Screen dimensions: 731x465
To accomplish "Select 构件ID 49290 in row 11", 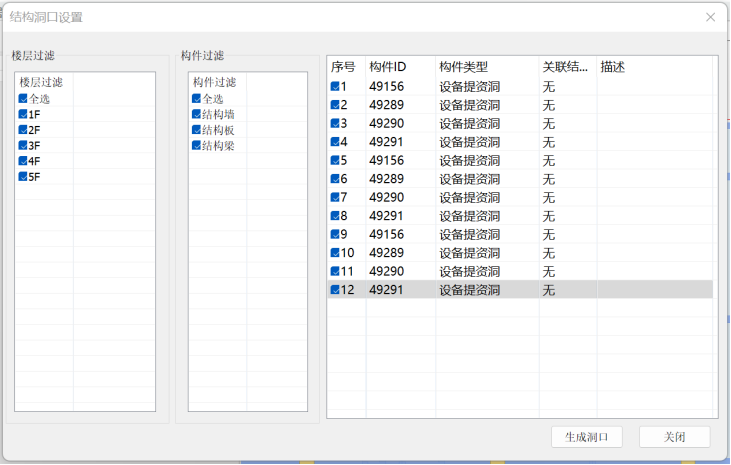I will point(386,271).
